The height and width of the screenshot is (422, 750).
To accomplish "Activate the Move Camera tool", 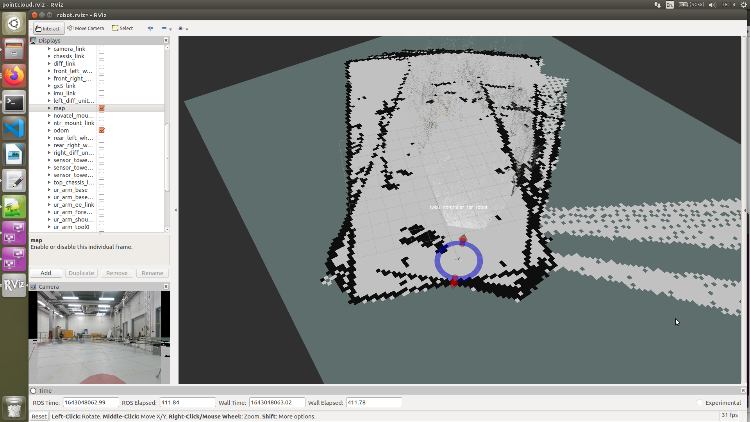I will (x=88, y=28).
